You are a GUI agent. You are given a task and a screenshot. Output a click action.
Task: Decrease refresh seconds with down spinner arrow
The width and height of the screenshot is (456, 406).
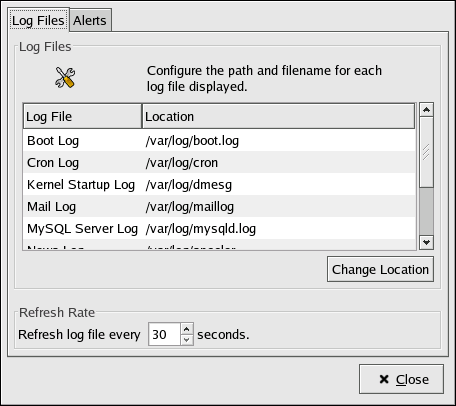[187, 340]
